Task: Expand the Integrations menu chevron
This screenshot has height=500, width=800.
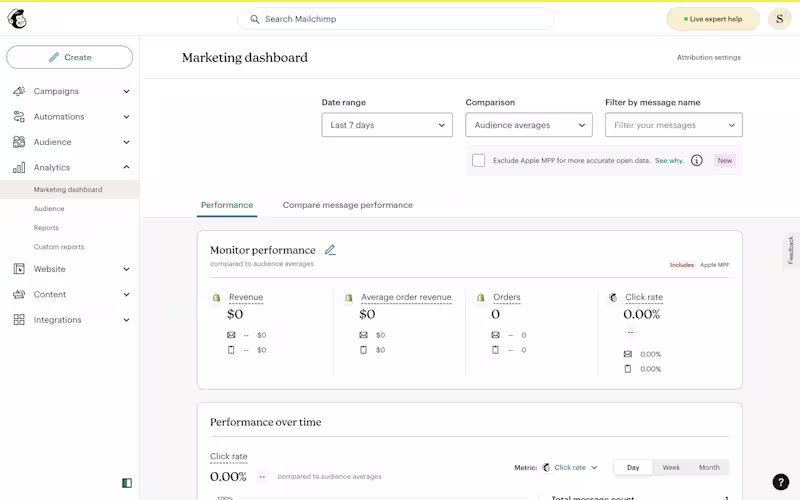Action: 126,320
